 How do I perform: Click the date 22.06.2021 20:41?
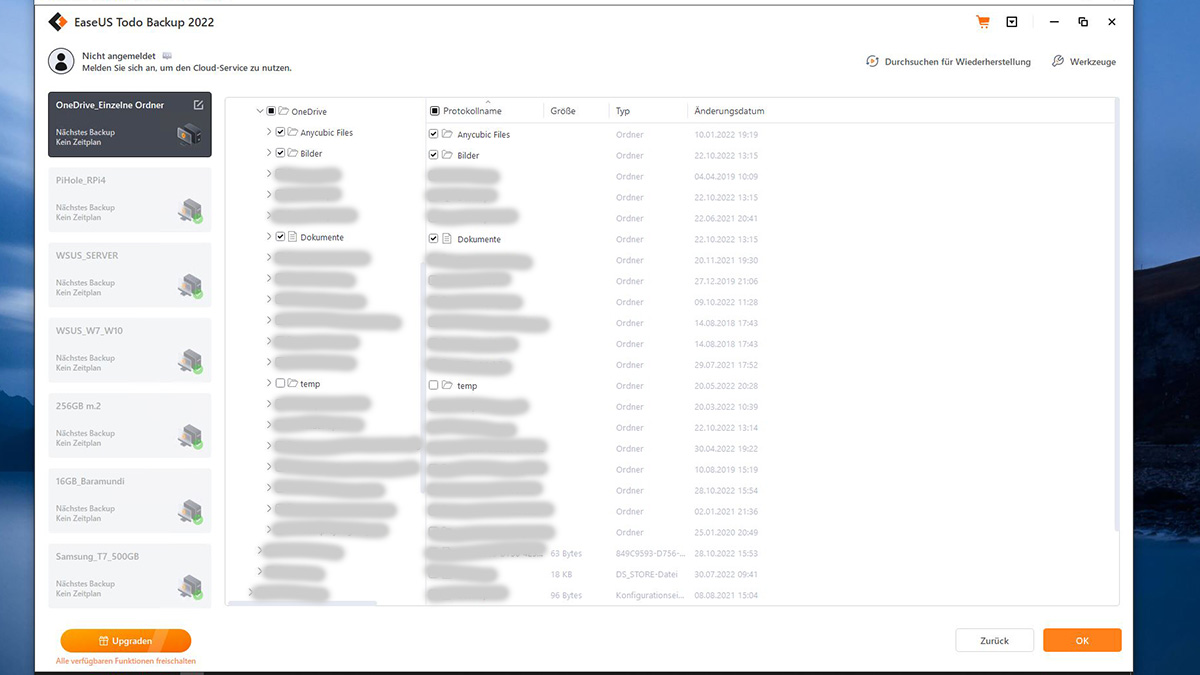(x=726, y=218)
